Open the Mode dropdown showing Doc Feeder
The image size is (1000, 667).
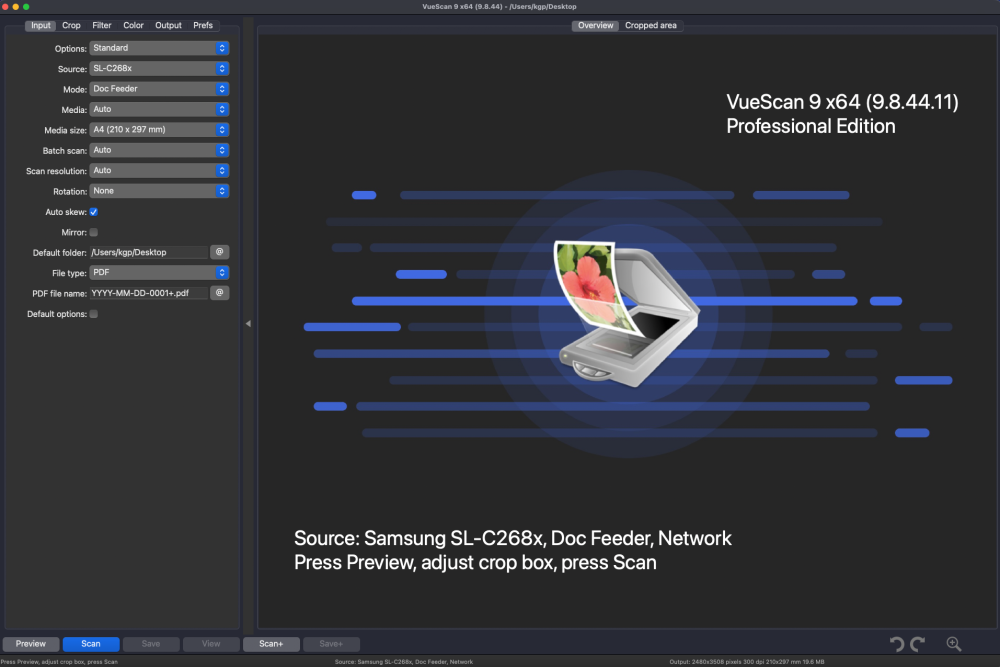(159, 89)
